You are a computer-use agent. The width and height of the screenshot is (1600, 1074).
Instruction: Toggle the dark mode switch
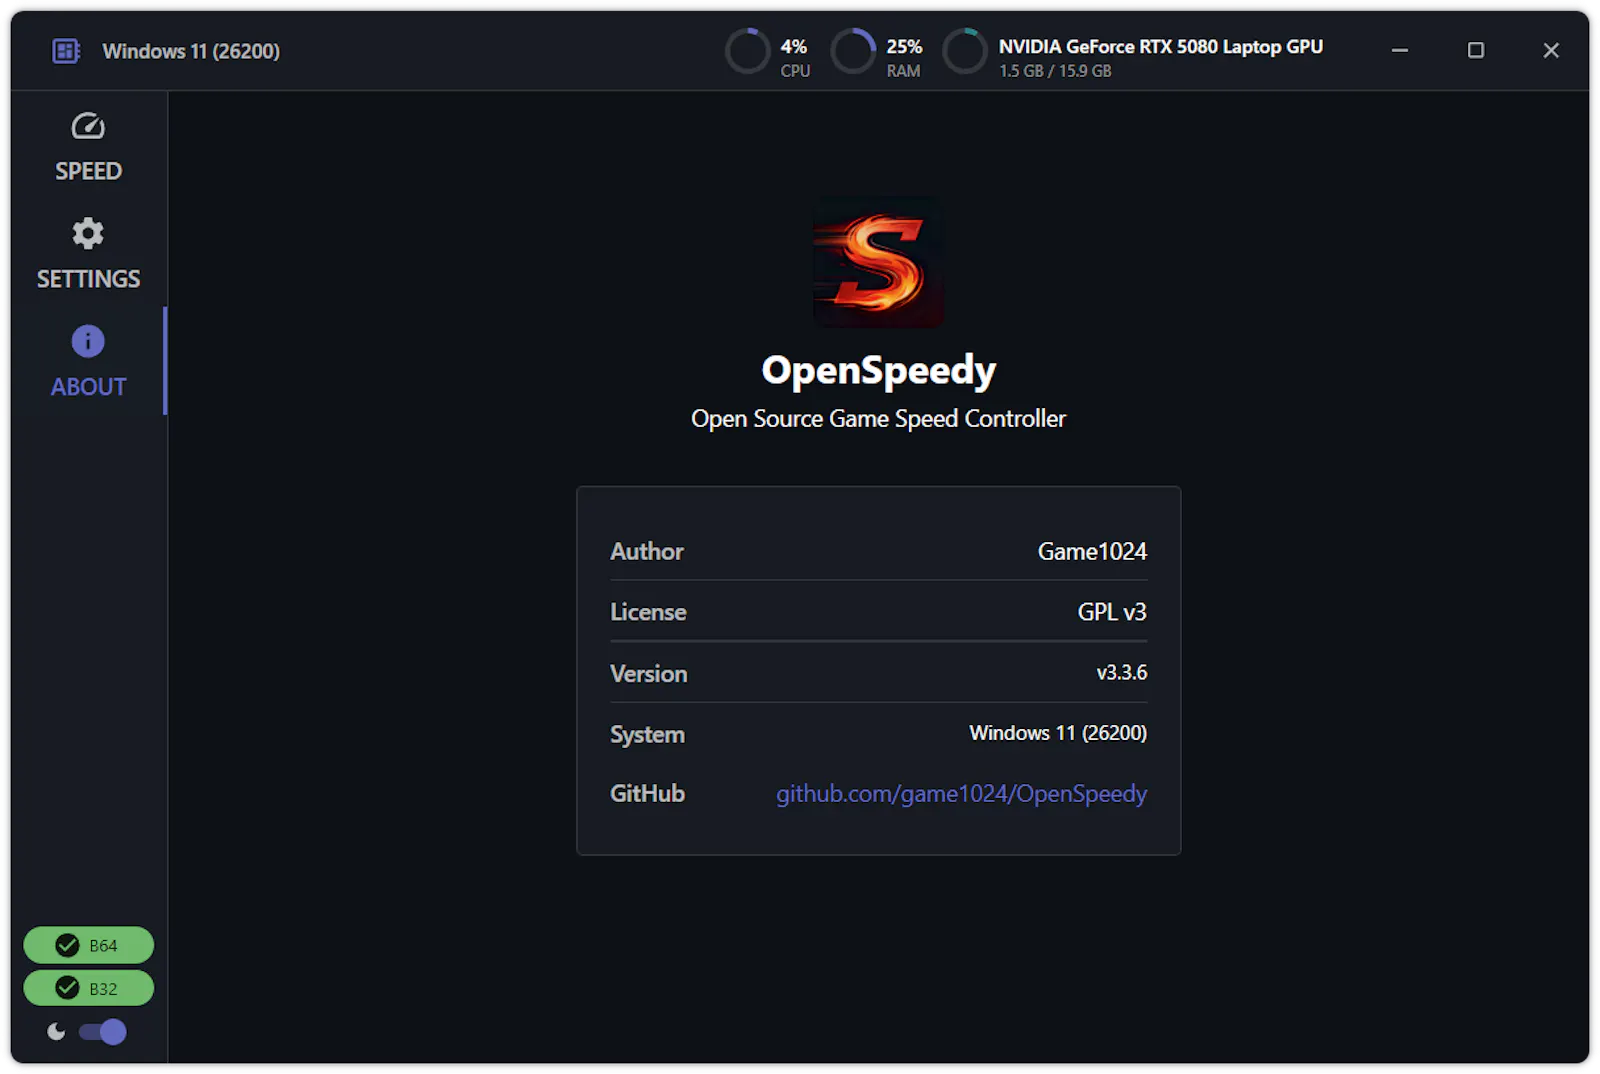[103, 1032]
